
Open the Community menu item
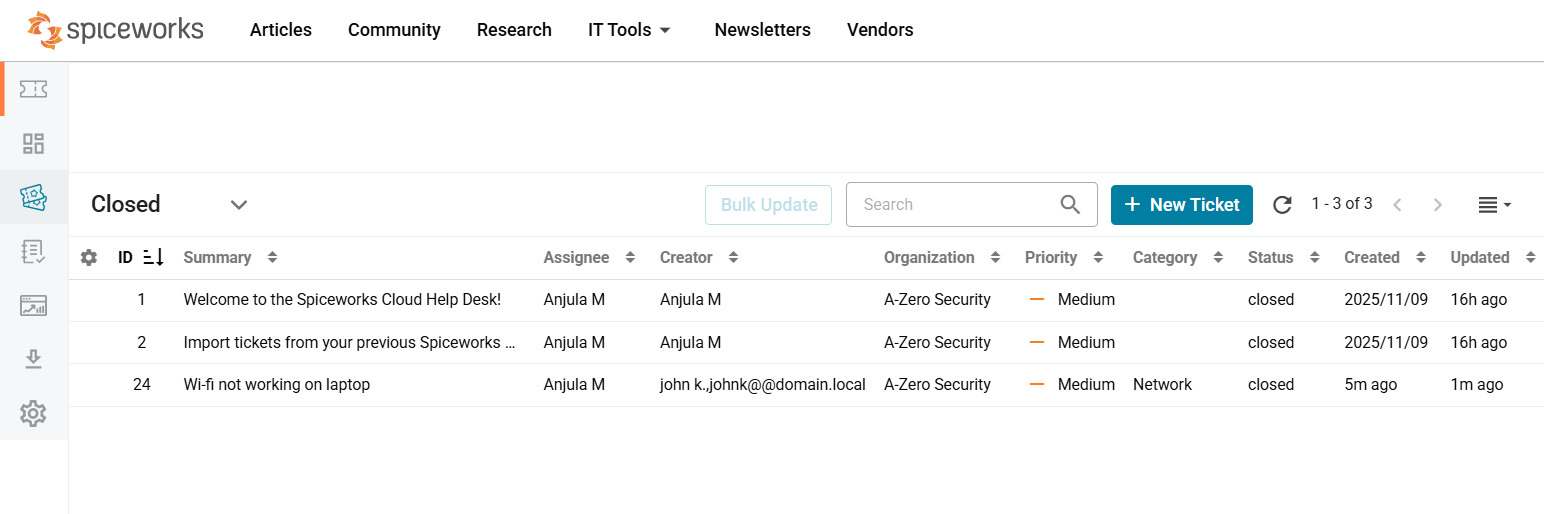point(394,30)
